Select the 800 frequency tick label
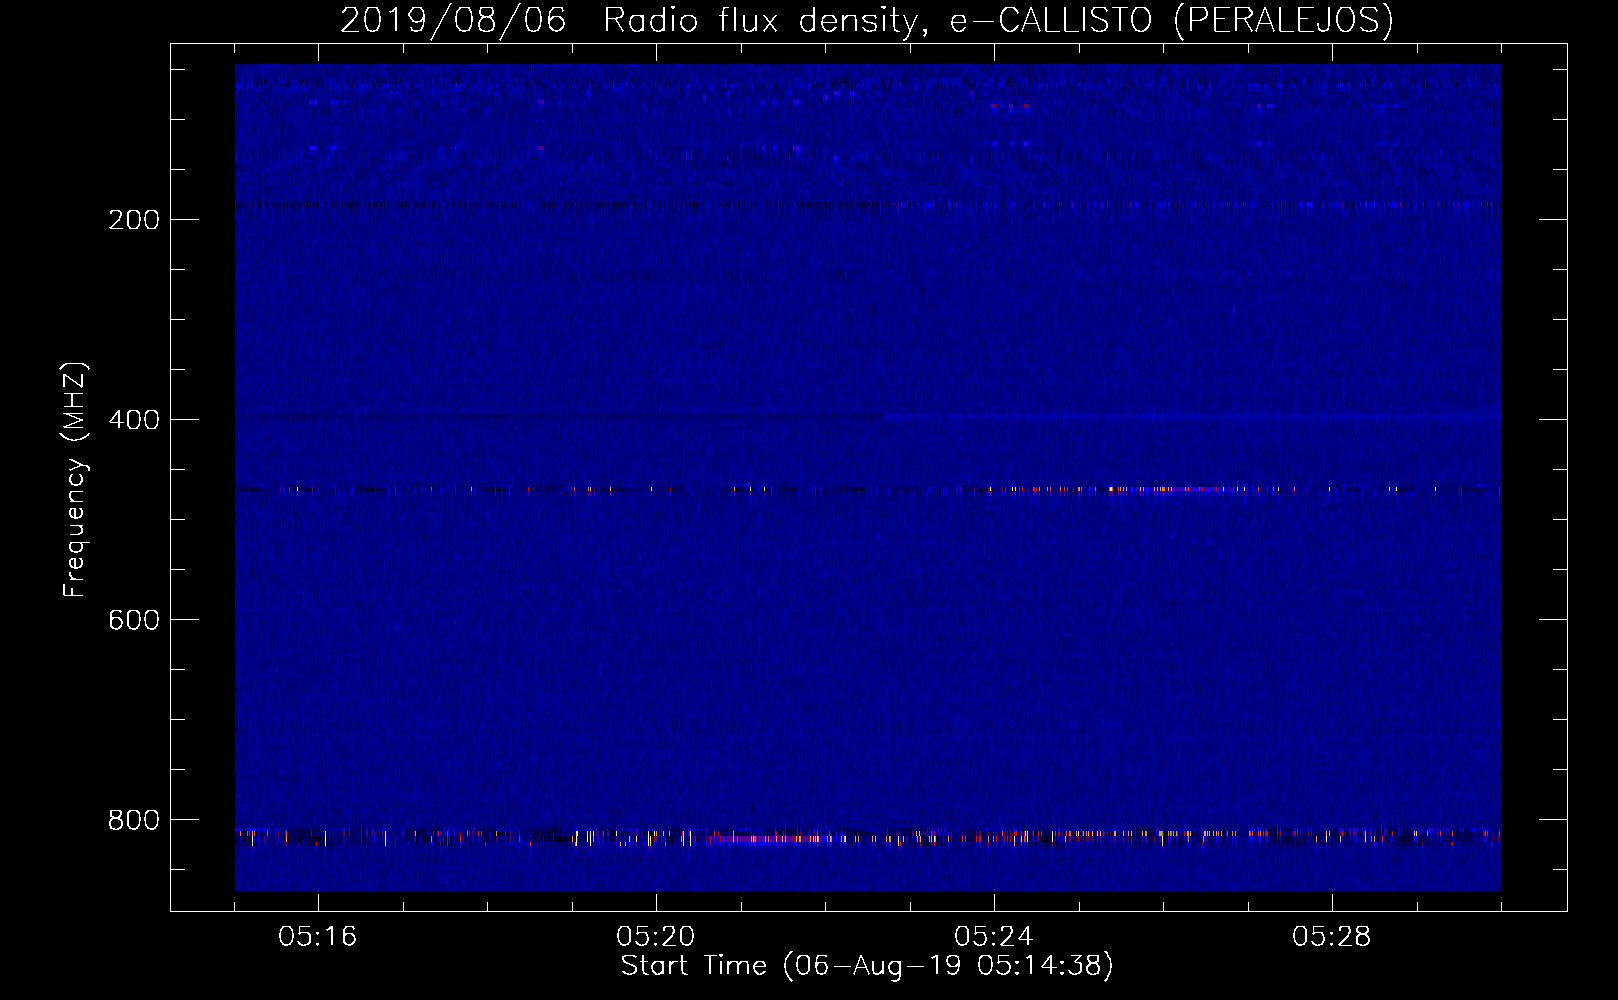Image resolution: width=1618 pixels, height=1000 pixels. pos(134,820)
